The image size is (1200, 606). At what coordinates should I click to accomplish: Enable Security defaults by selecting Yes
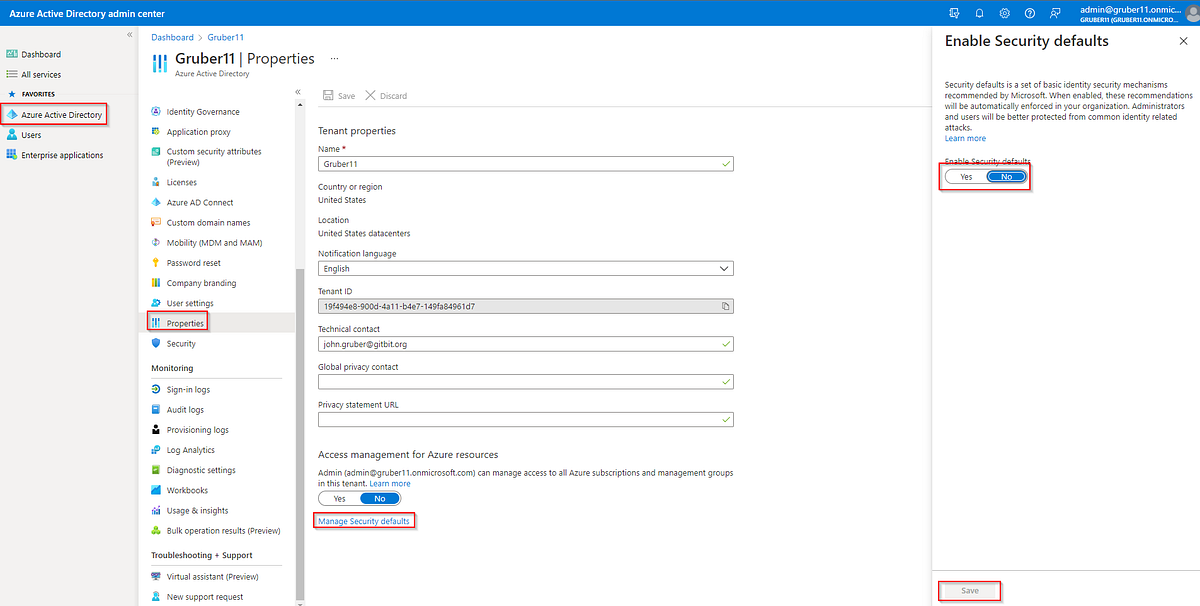pos(964,176)
